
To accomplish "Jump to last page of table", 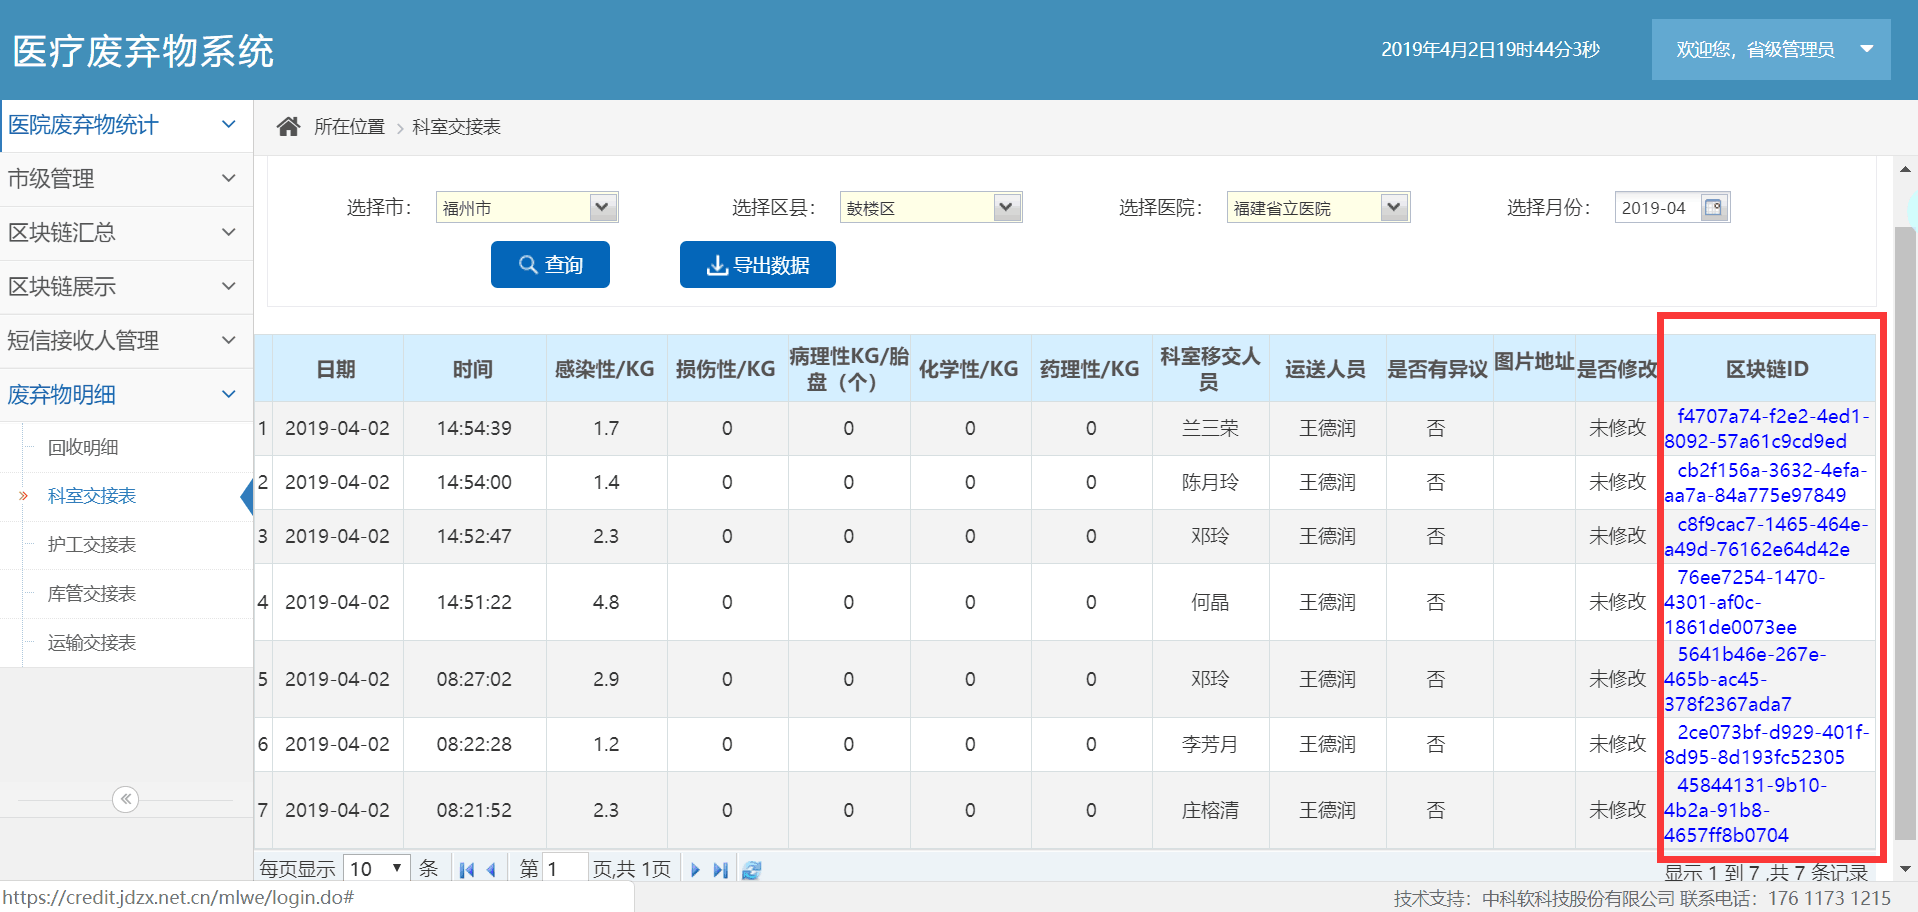I will pyautogui.click(x=720, y=870).
